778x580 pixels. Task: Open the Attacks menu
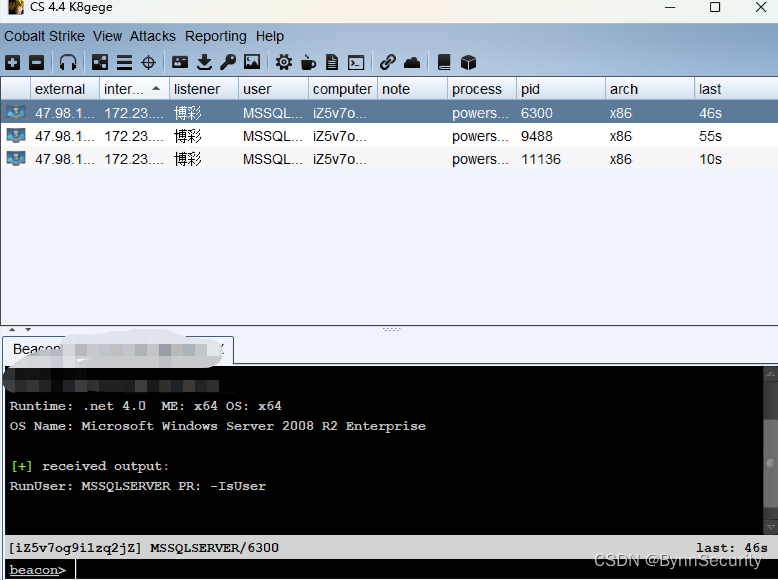tap(153, 36)
